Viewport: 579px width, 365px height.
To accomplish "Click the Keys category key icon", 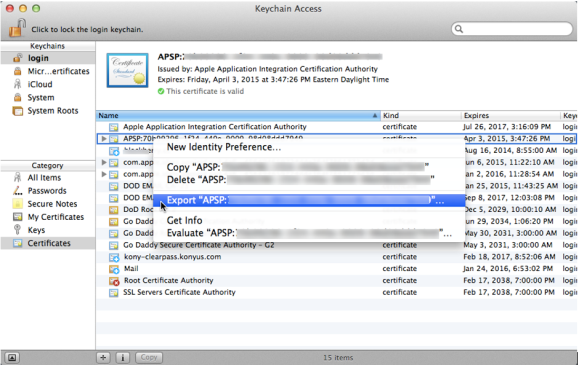I will (x=17, y=230).
